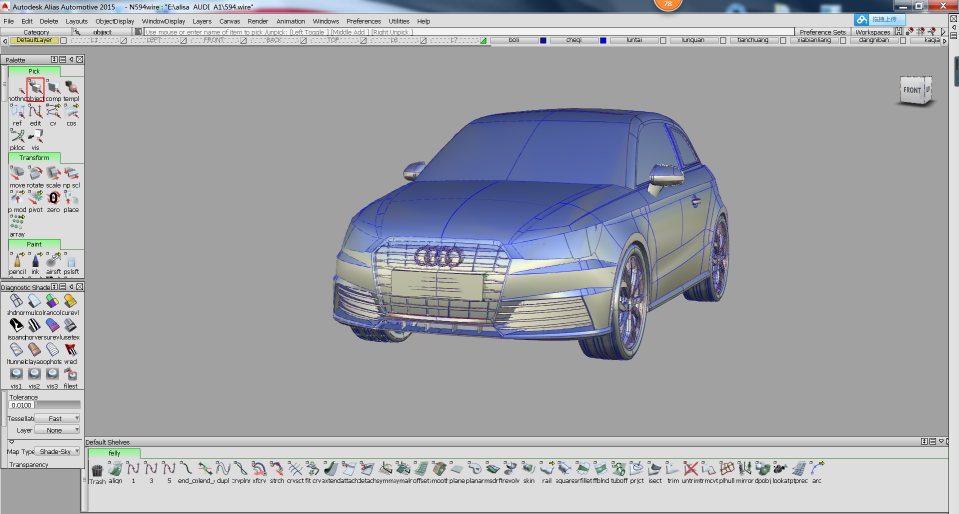959x514 pixels.
Task: Select the align tool on shelf
Action: (x=115, y=469)
